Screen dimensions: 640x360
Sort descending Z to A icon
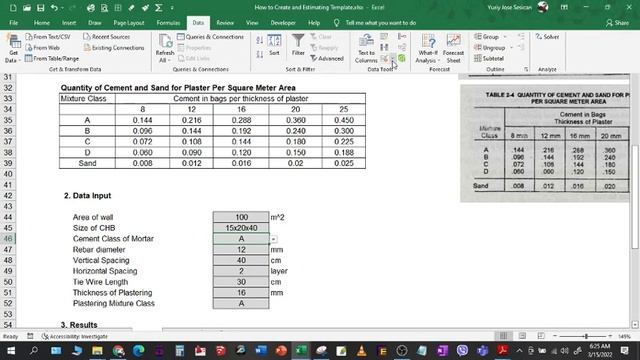[x=260, y=54]
